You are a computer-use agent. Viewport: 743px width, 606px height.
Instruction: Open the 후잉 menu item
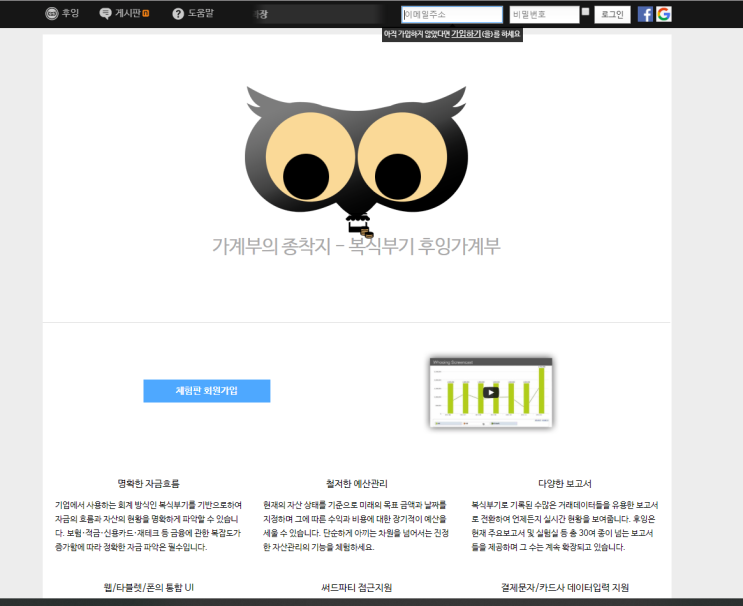70,14
